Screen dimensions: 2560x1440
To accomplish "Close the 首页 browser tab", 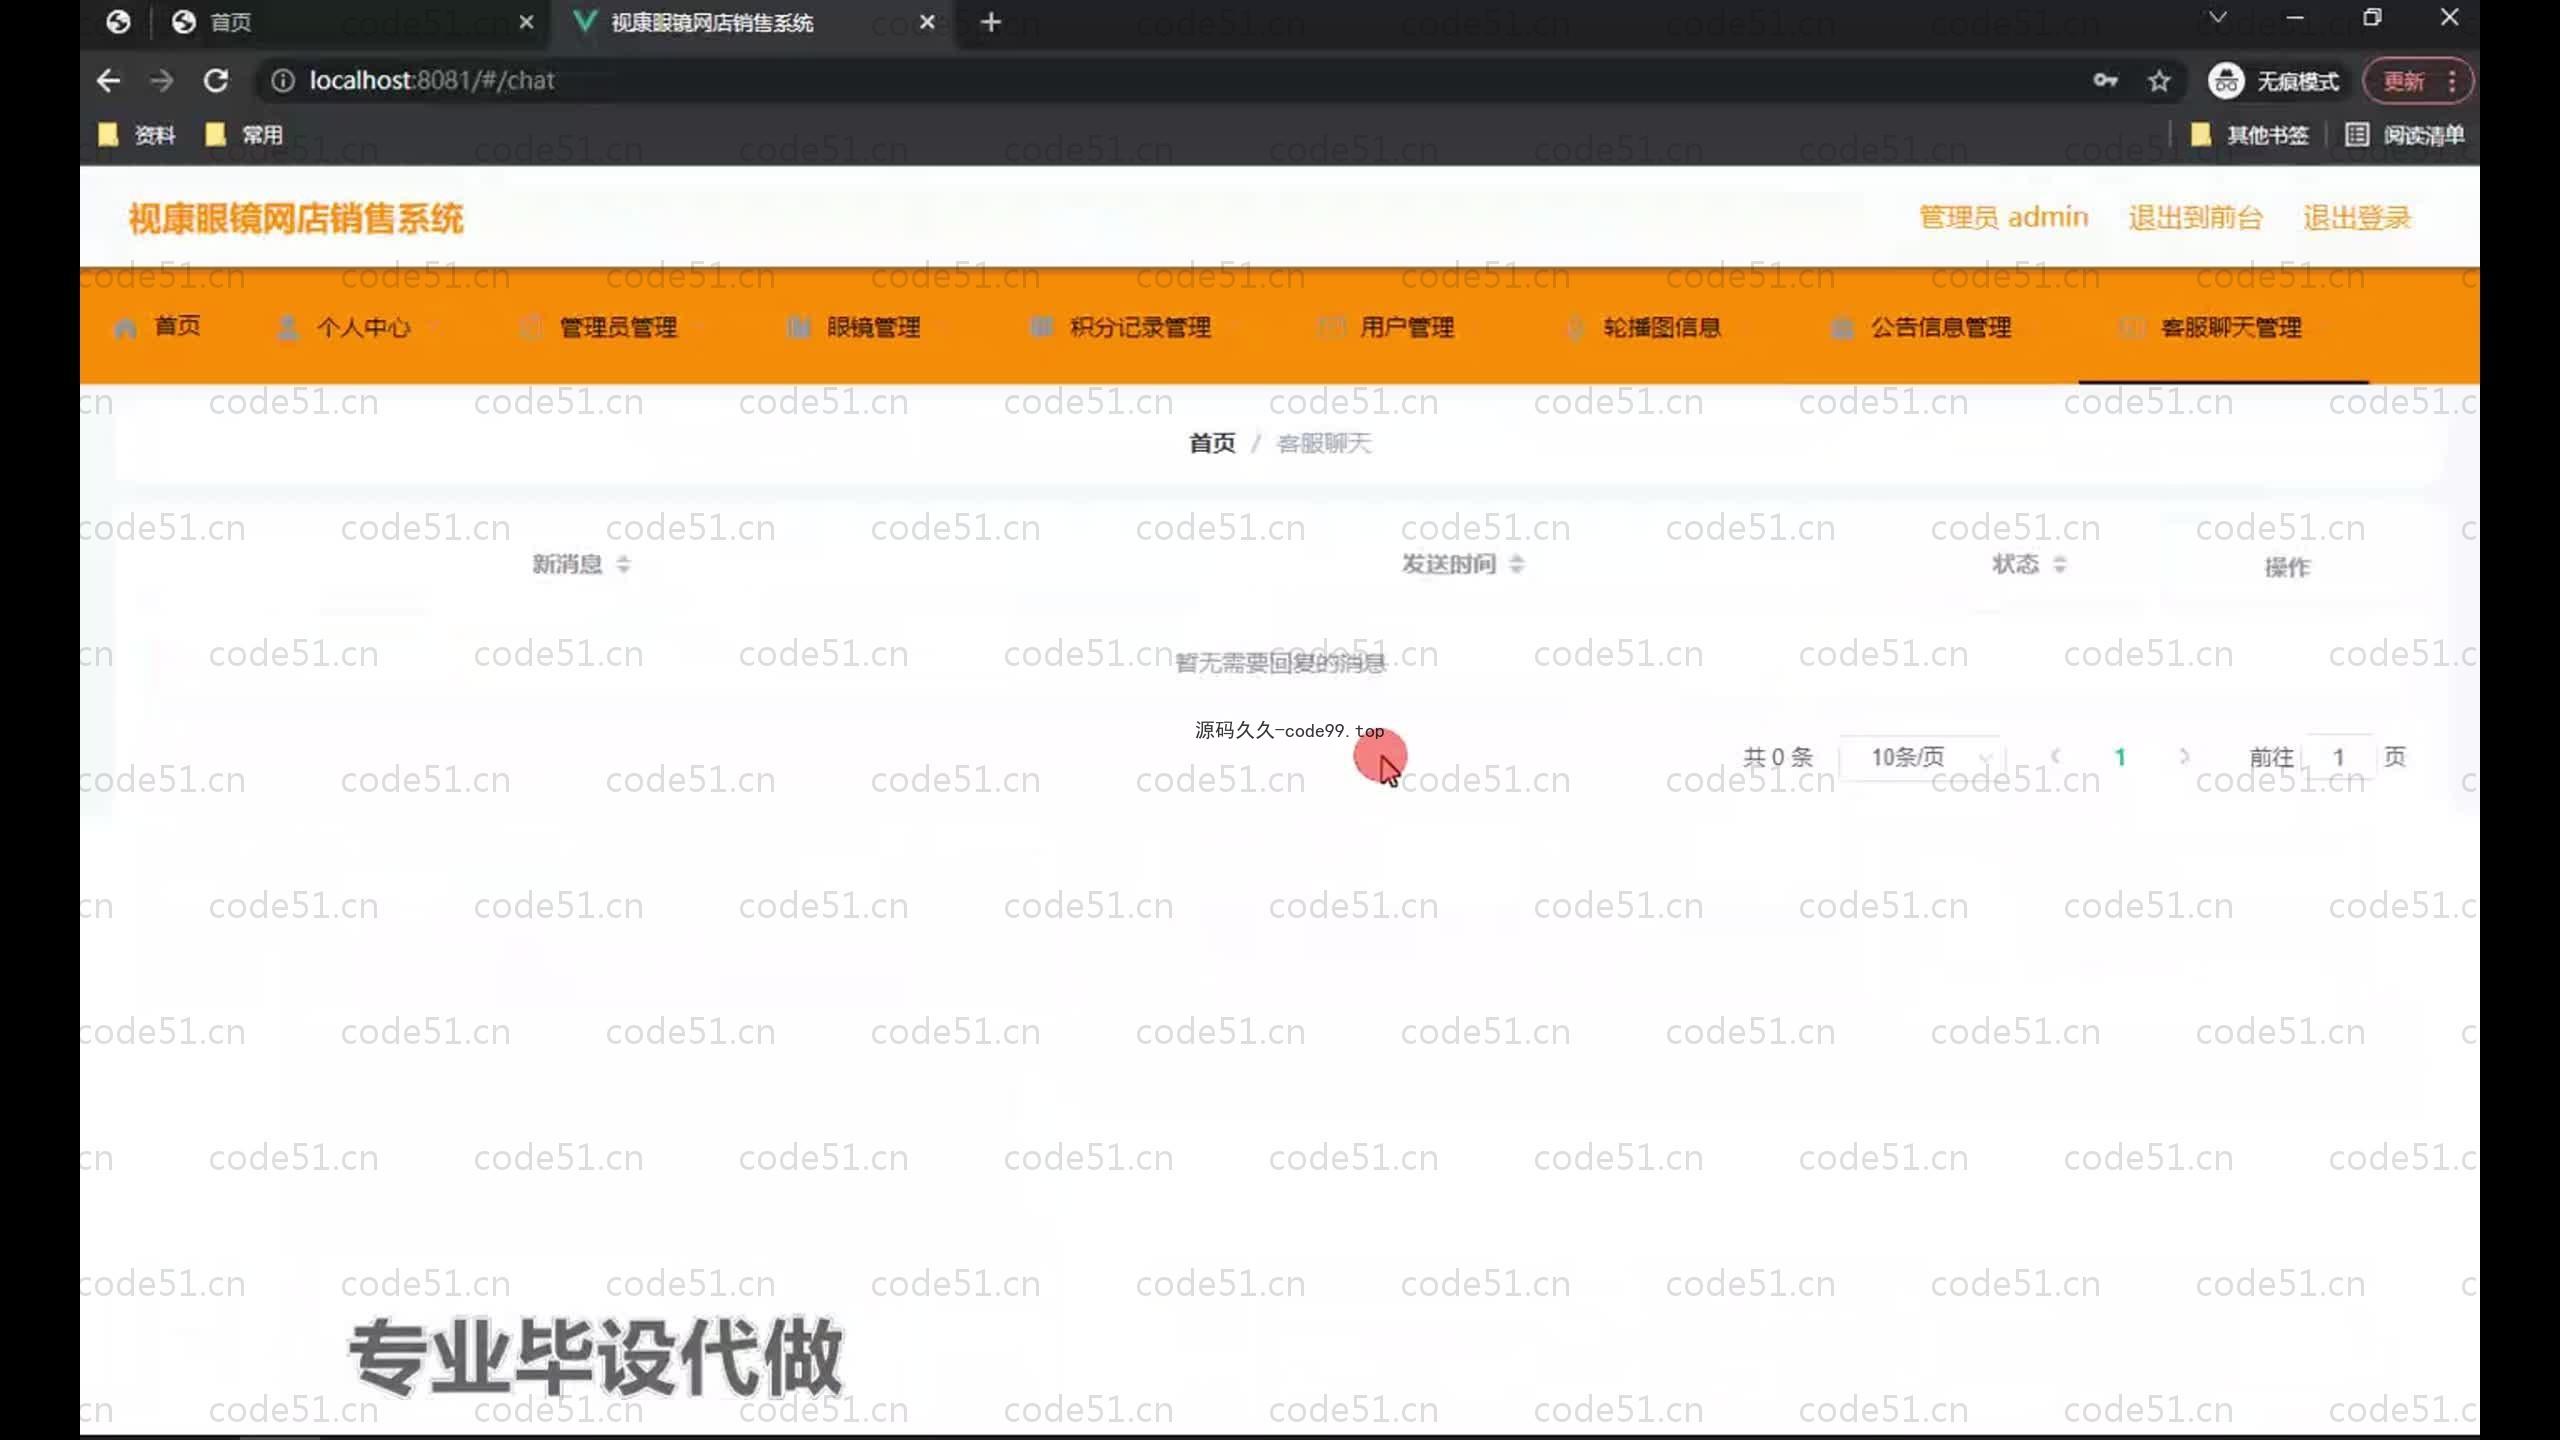I will (527, 22).
